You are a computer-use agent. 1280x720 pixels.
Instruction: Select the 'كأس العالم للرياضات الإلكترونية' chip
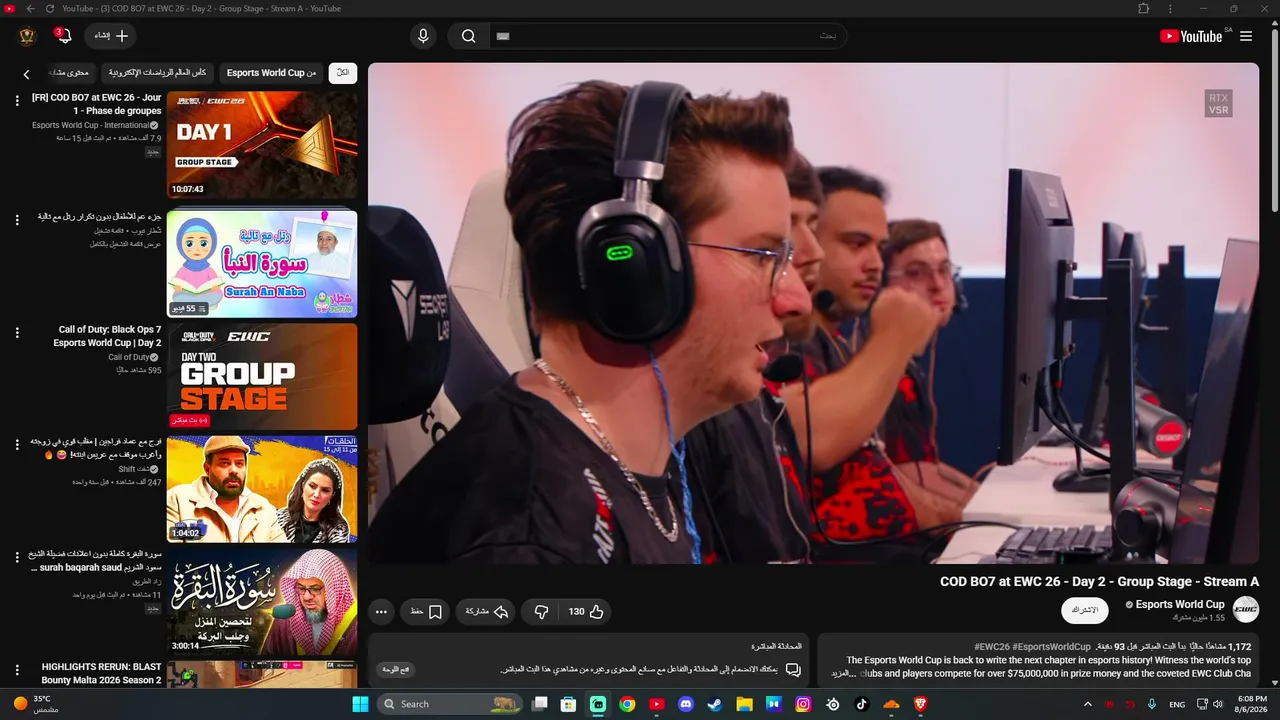(158, 73)
